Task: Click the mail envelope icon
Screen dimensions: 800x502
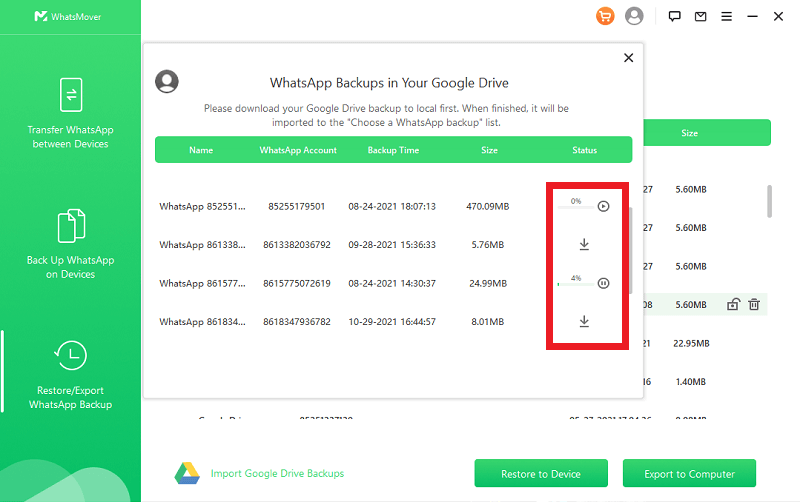Action: pyautogui.click(x=701, y=16)
